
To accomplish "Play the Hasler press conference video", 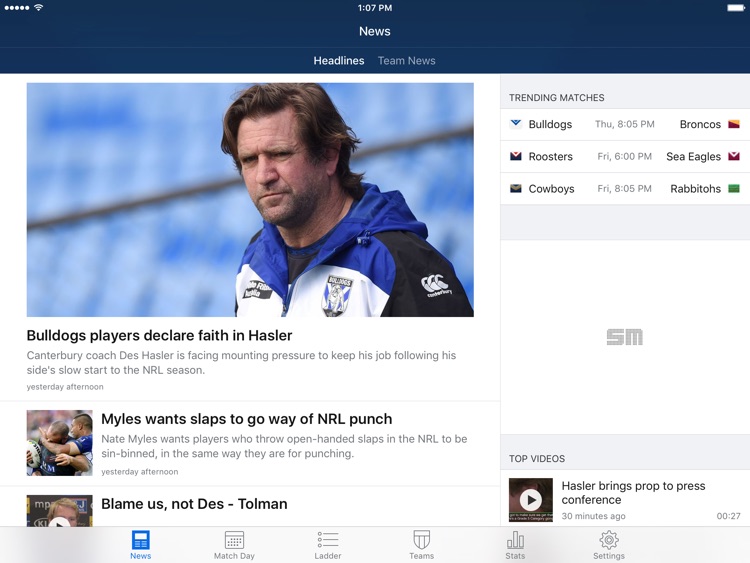I will [530, 500].
